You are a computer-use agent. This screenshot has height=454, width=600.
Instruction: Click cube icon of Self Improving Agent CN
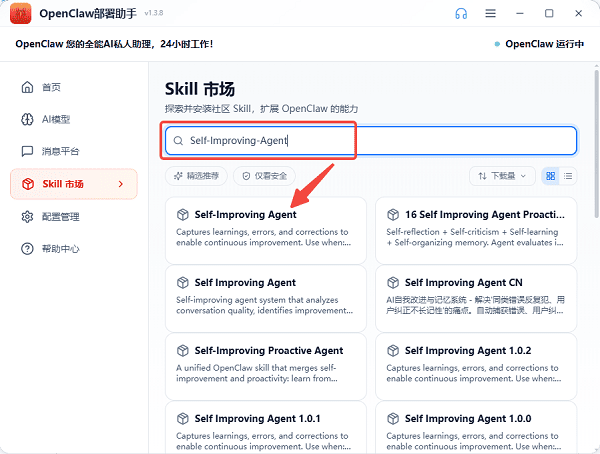pos(393,283)
